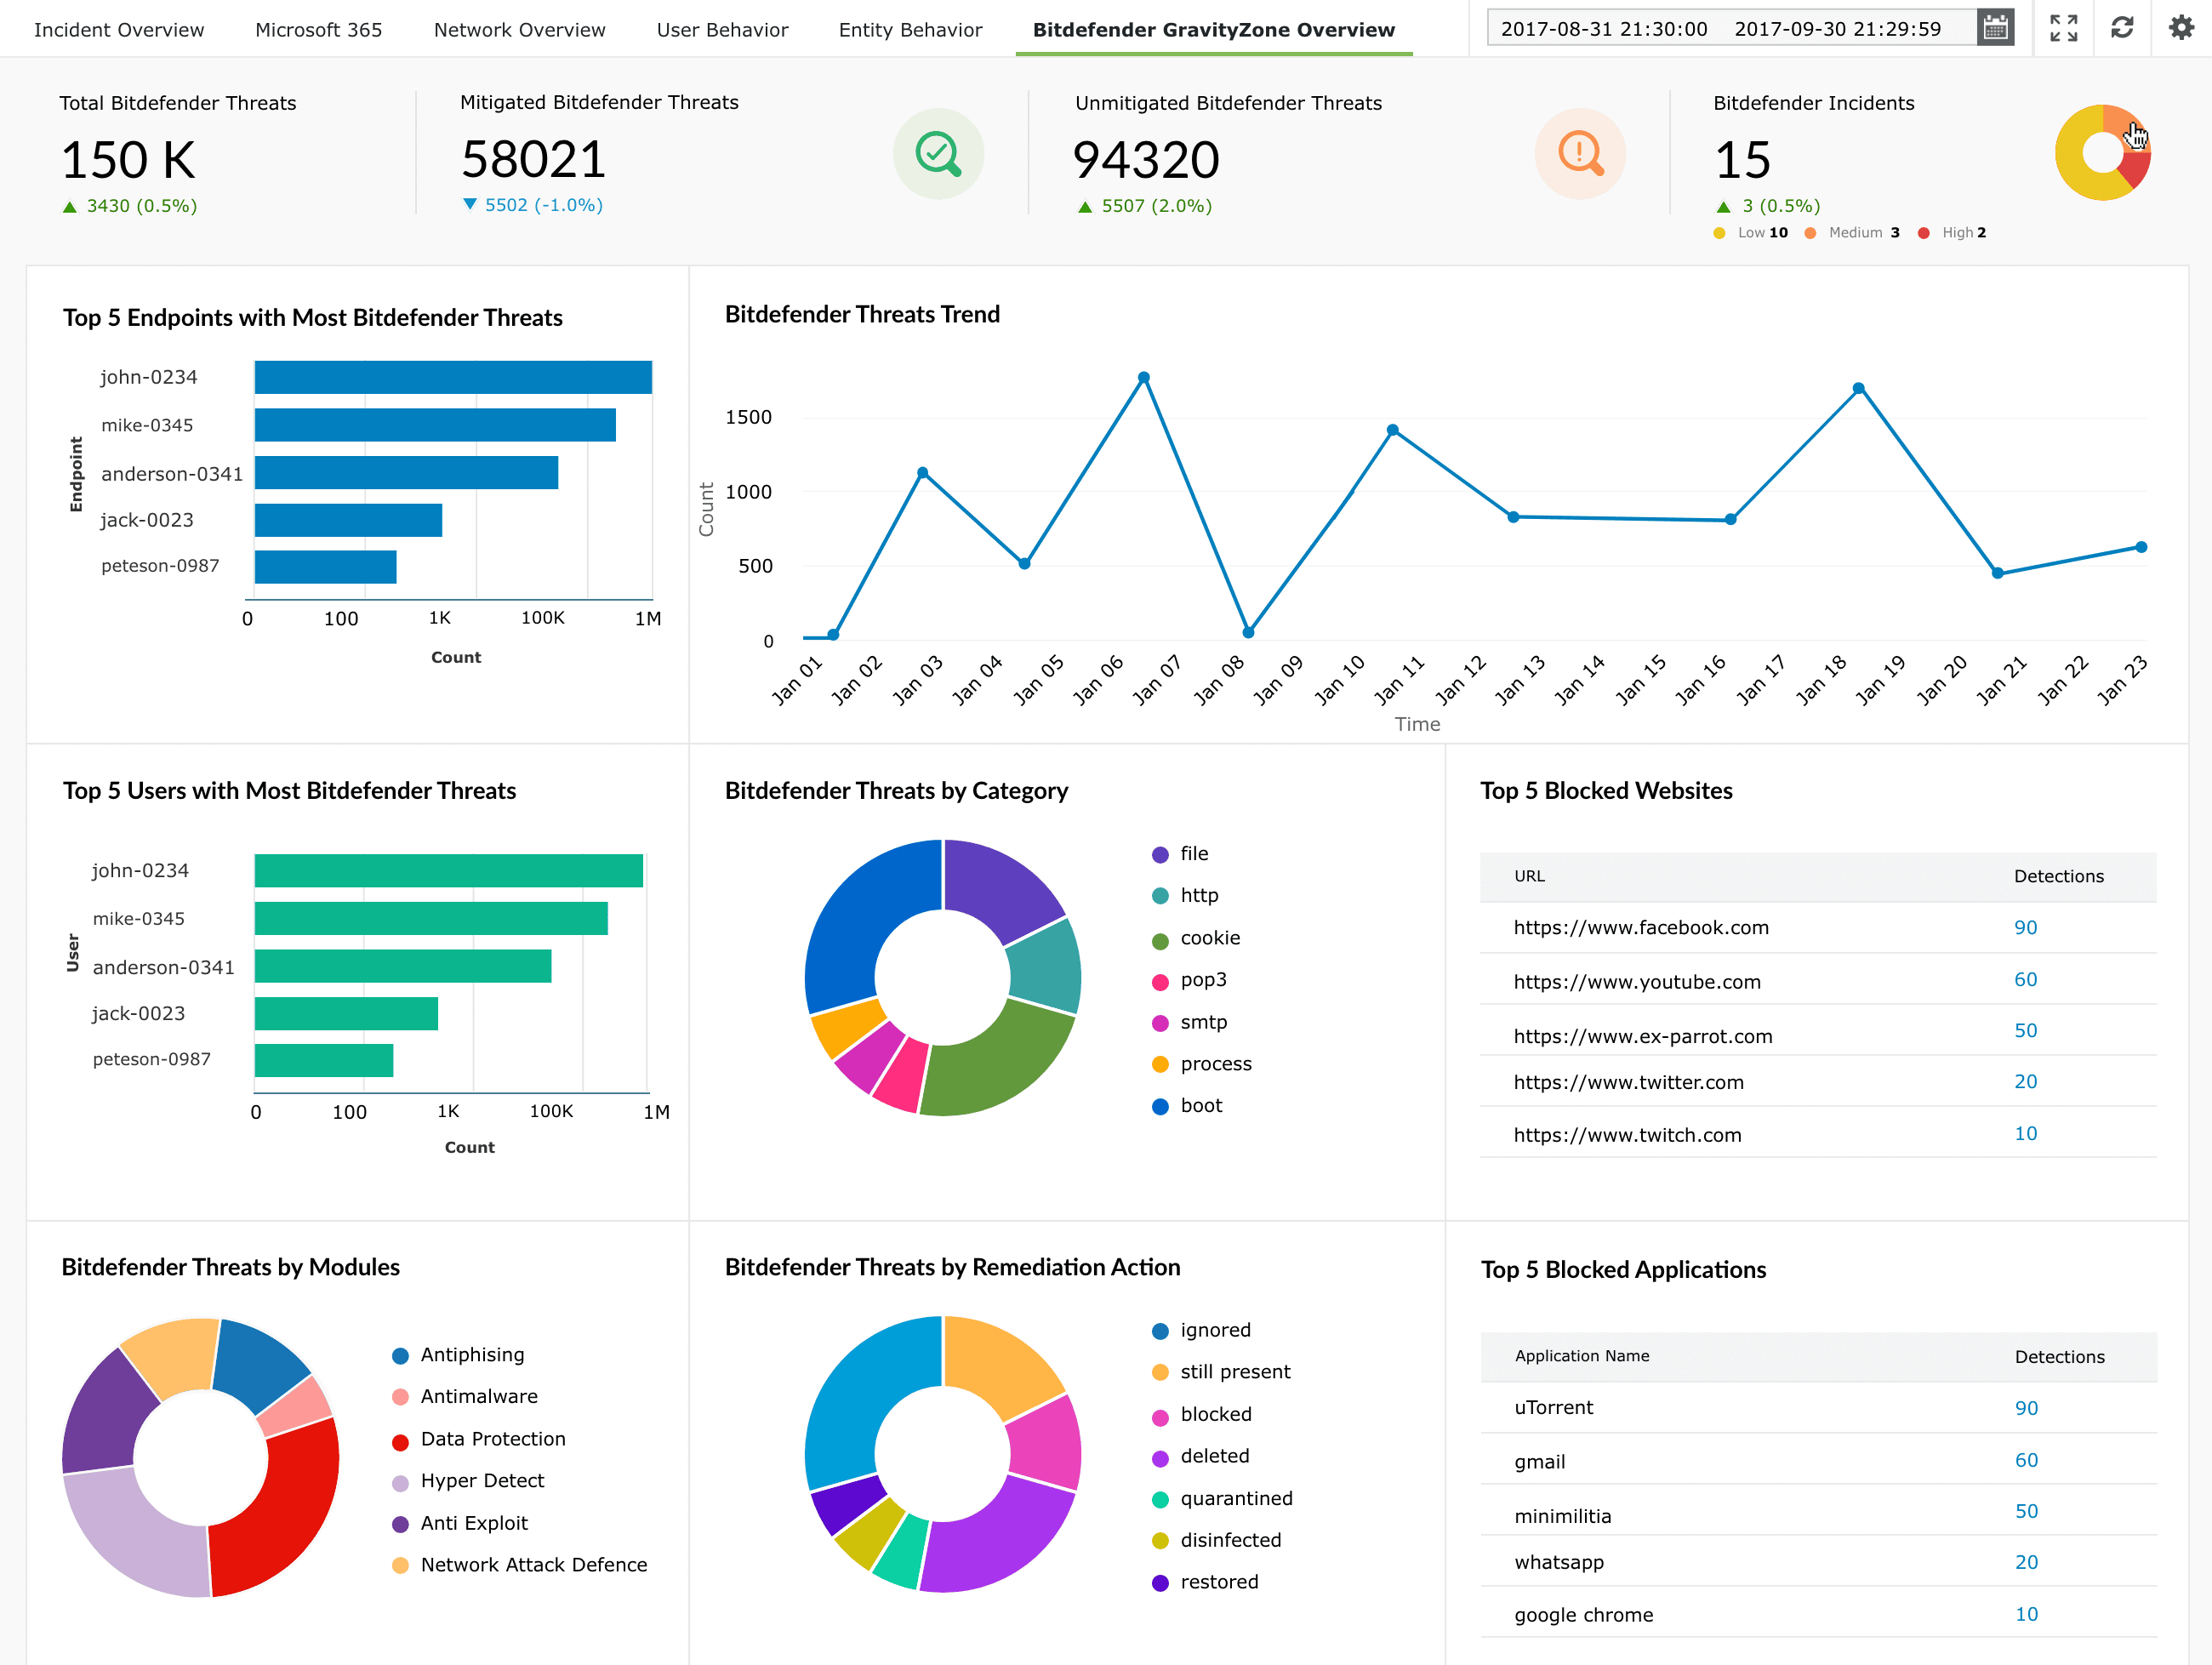The height and width of the screenshot is (1665, 2212).
Task: Toggle Anti Exploit module legend entry
Action: pos(460,1523)
